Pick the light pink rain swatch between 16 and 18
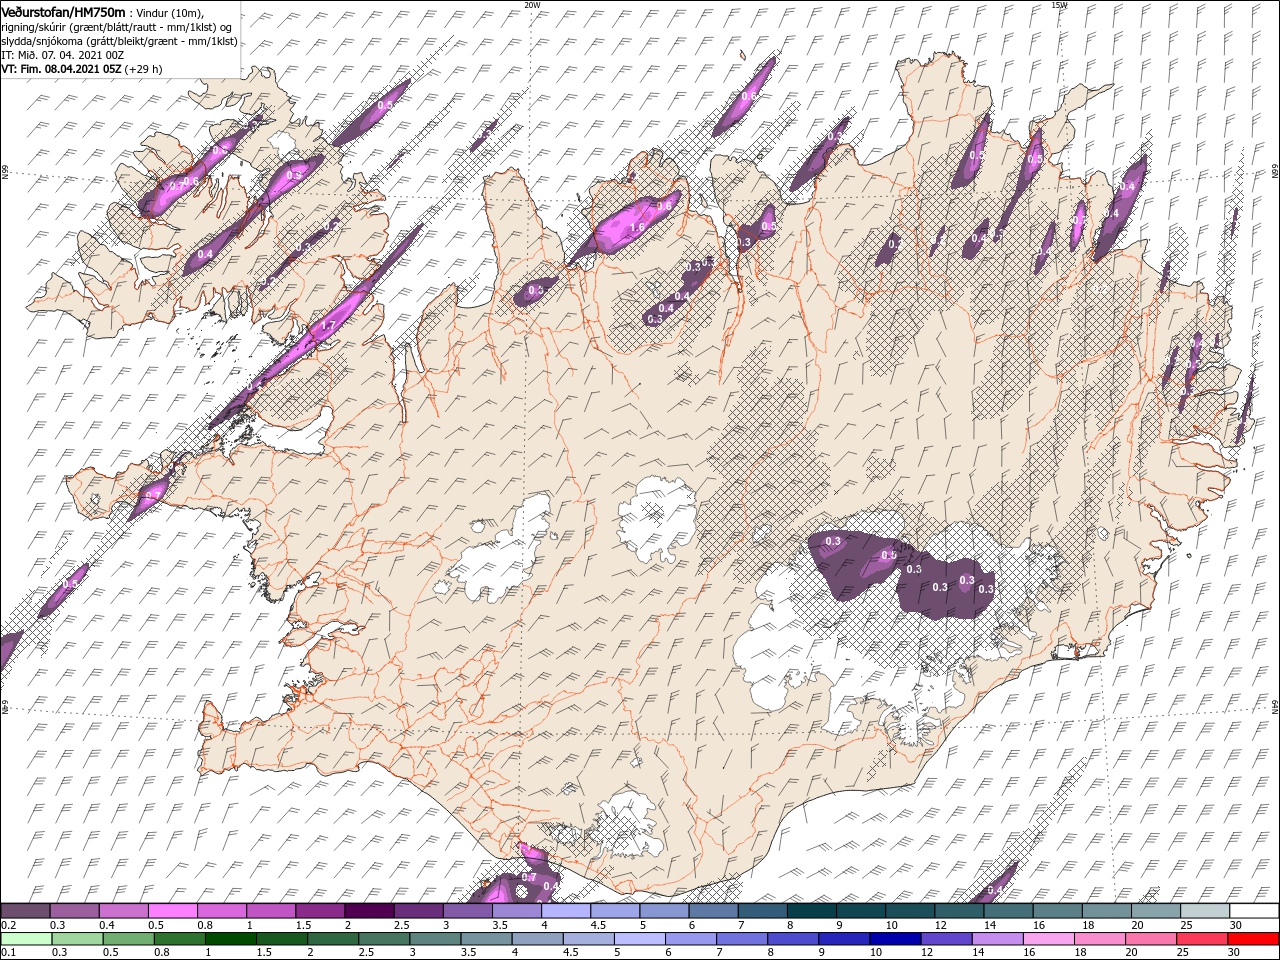1280x960 pixels. click(x=1048, y=938)
